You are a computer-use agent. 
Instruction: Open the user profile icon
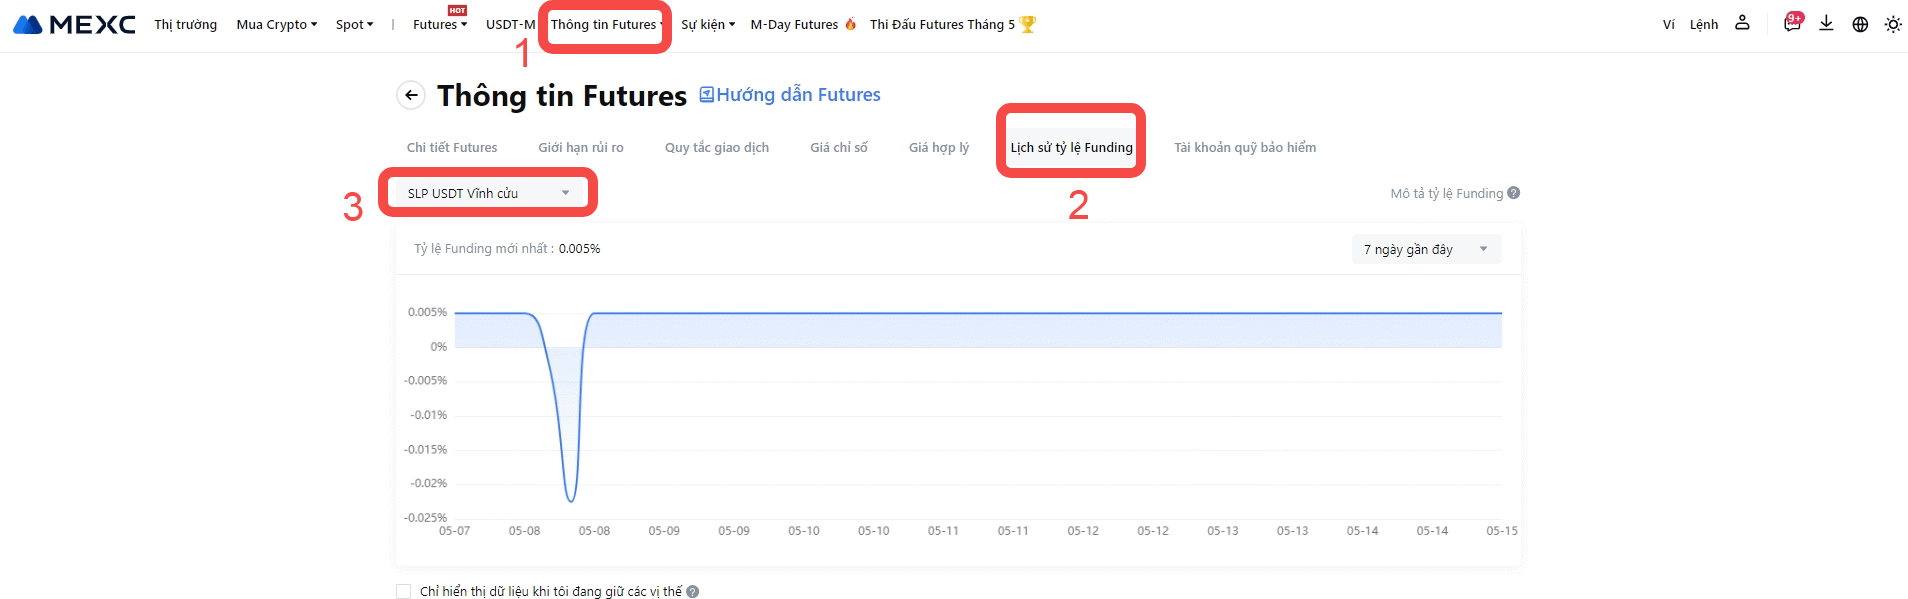click(x=1742, y=24)
